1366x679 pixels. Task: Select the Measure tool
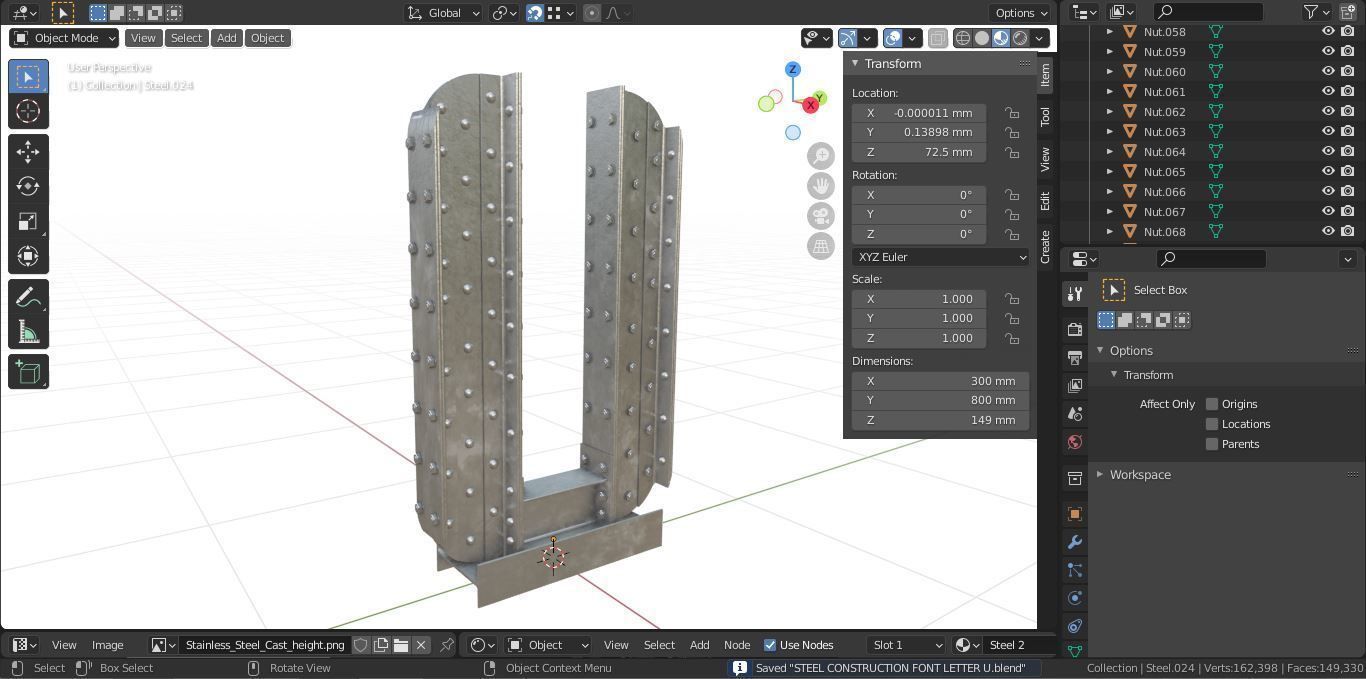[28, 332]
